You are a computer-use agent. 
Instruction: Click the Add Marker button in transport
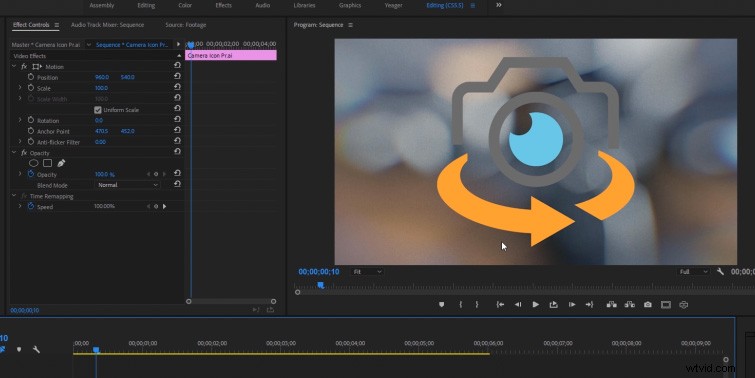[x=442, y=305]
